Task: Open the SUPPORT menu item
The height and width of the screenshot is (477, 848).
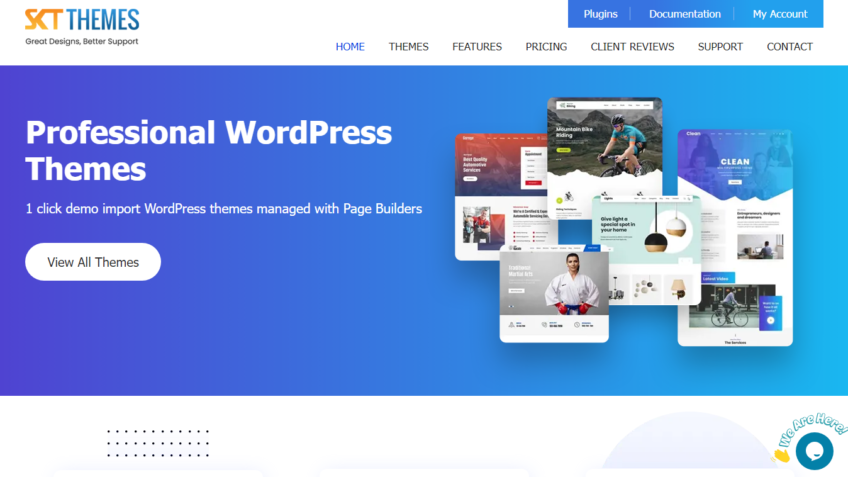Action: coord(720,47)
